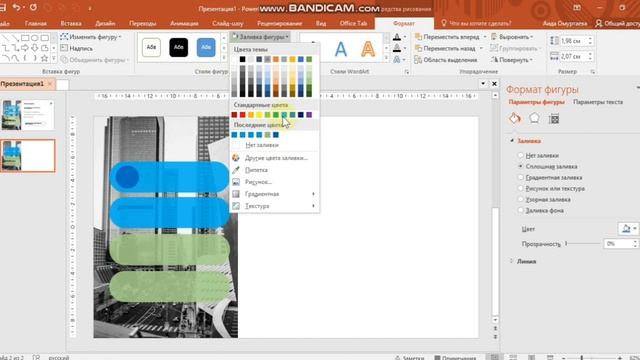Choose the white outlined shape style preset

point(151,47)
